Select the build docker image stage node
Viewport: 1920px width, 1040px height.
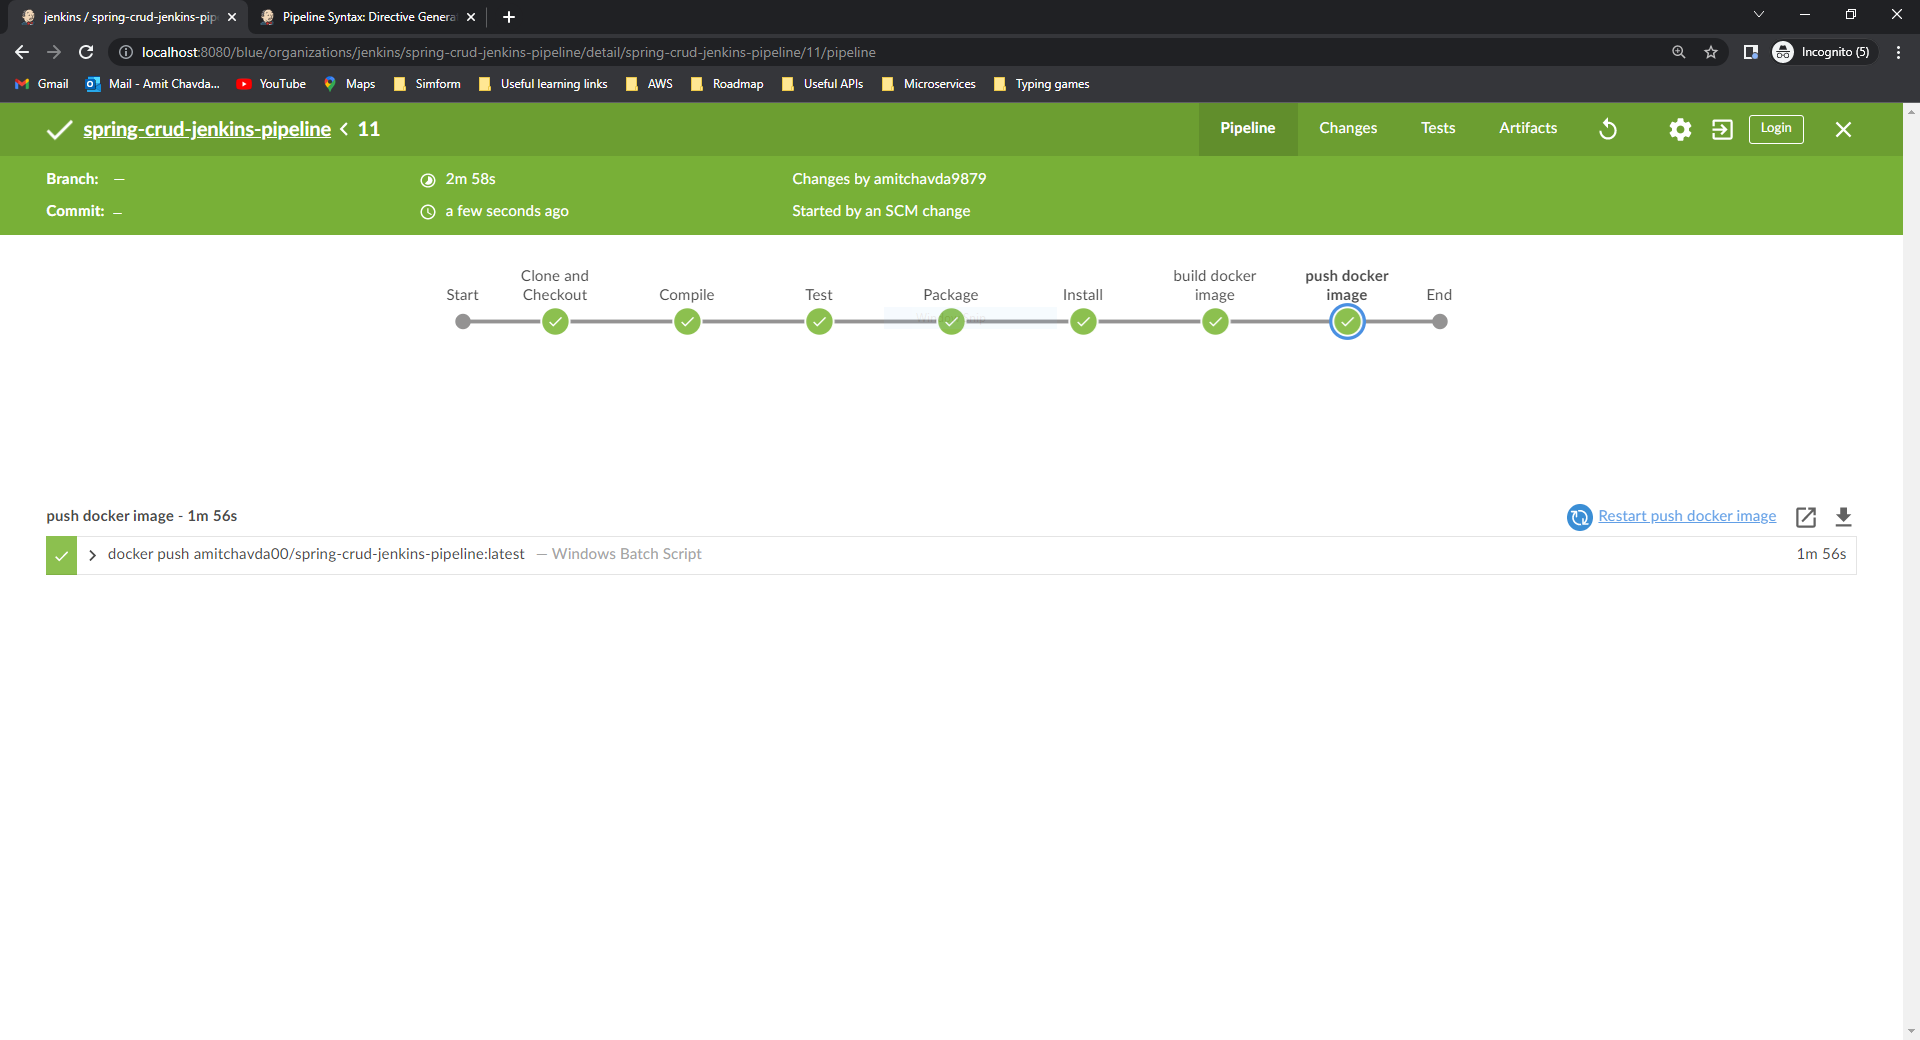tap(1215, 321)
